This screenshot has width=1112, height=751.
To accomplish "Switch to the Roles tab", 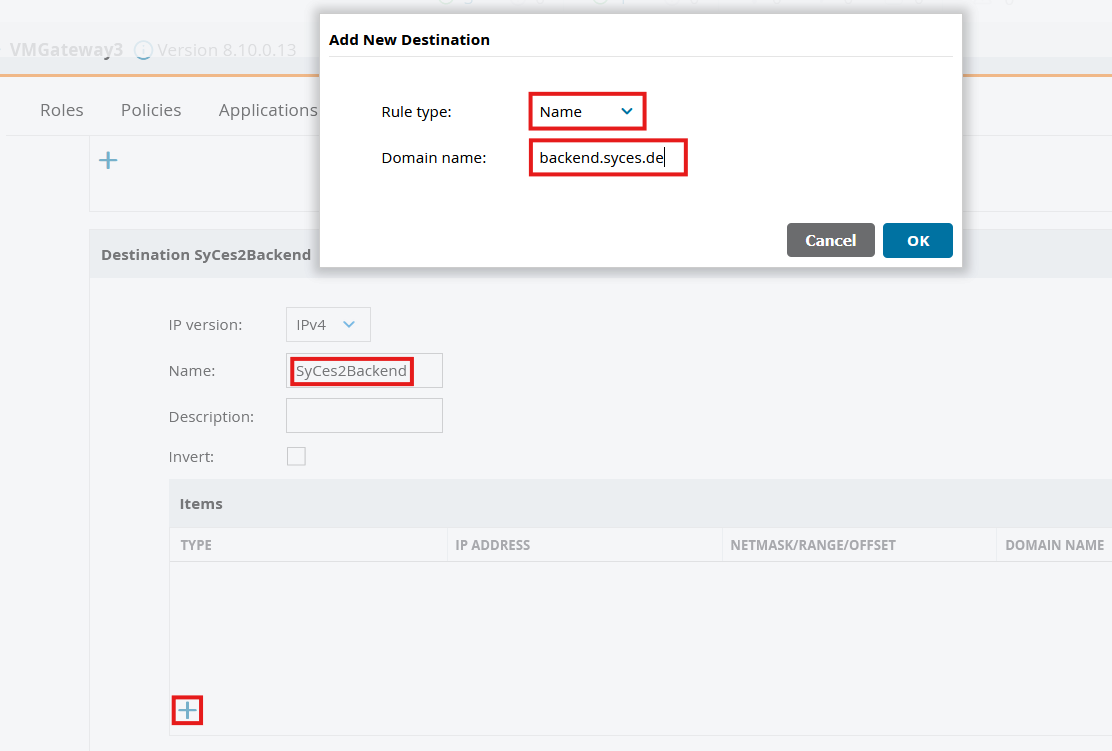I will [x=62, y=110].
